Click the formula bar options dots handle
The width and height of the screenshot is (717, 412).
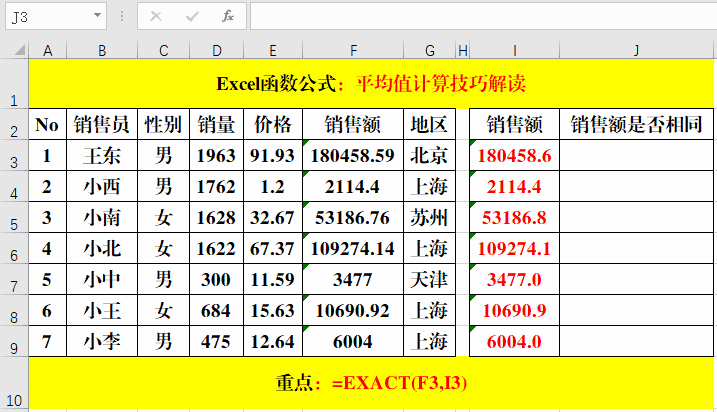click(x=122, y=16)
